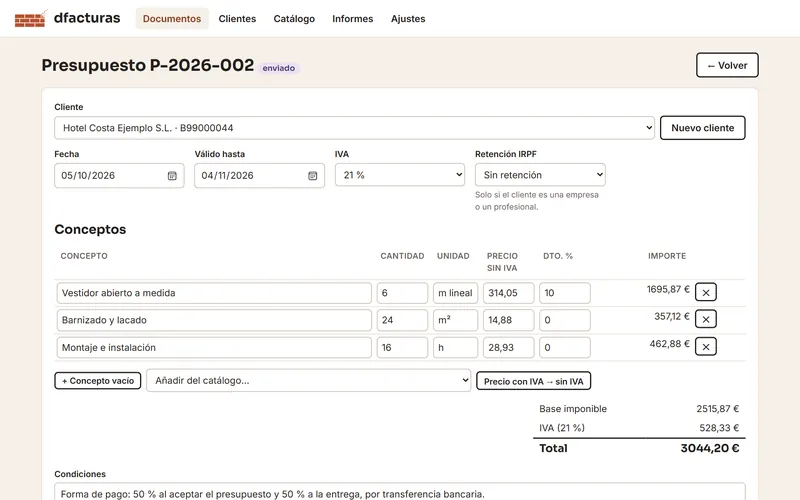Click Precio con IVA → sin IVA button
Viewport: 800px width, 500px height.
(534, 381)
